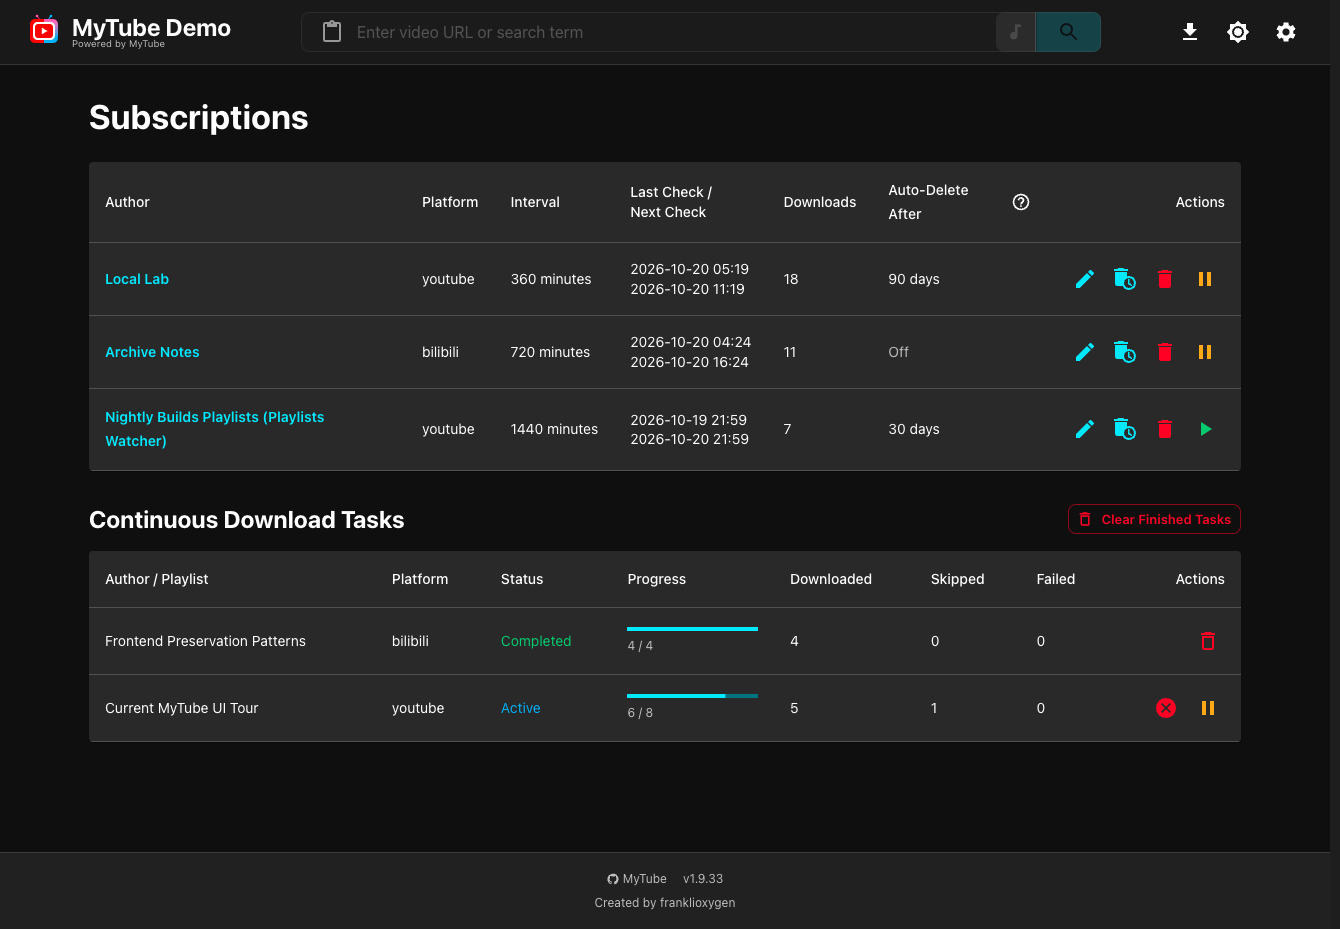Paste from clipboard icon in search bar
1340x929 pixels.
pos(332,32)
